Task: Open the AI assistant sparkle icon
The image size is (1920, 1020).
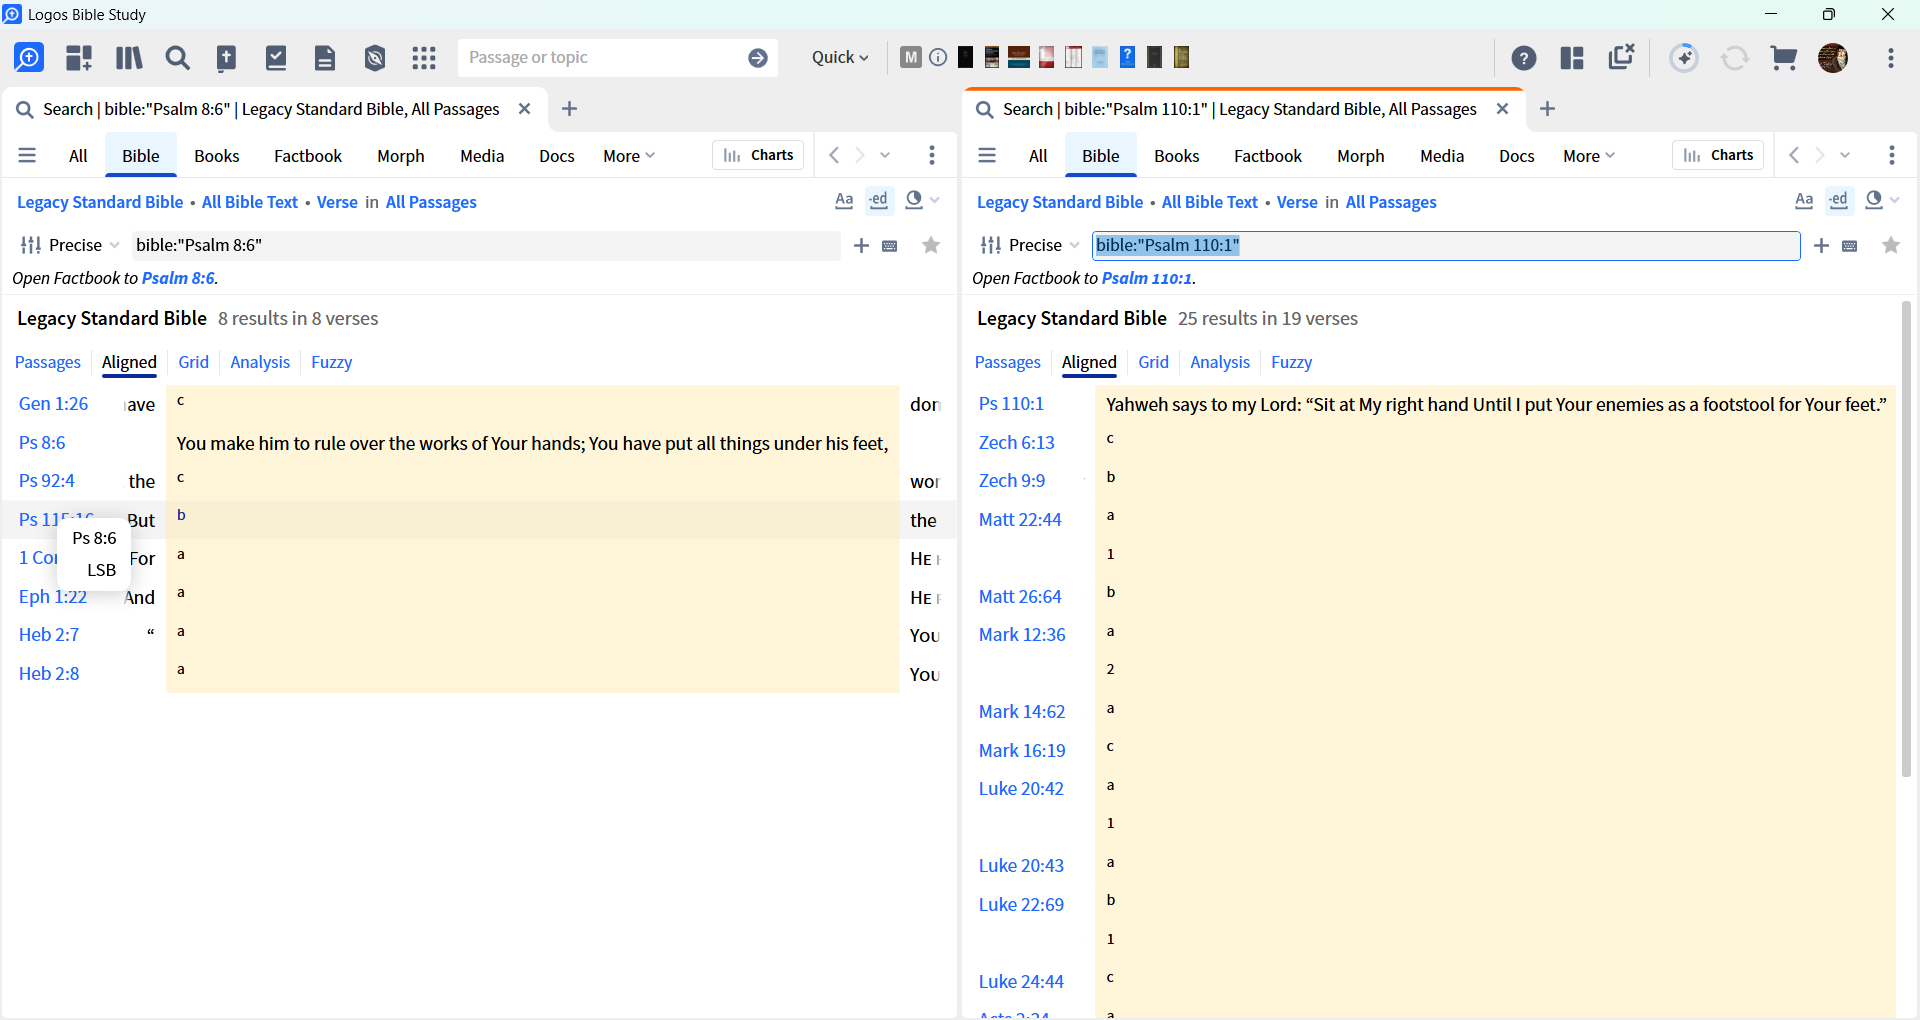Action: tap(1684, 58)
